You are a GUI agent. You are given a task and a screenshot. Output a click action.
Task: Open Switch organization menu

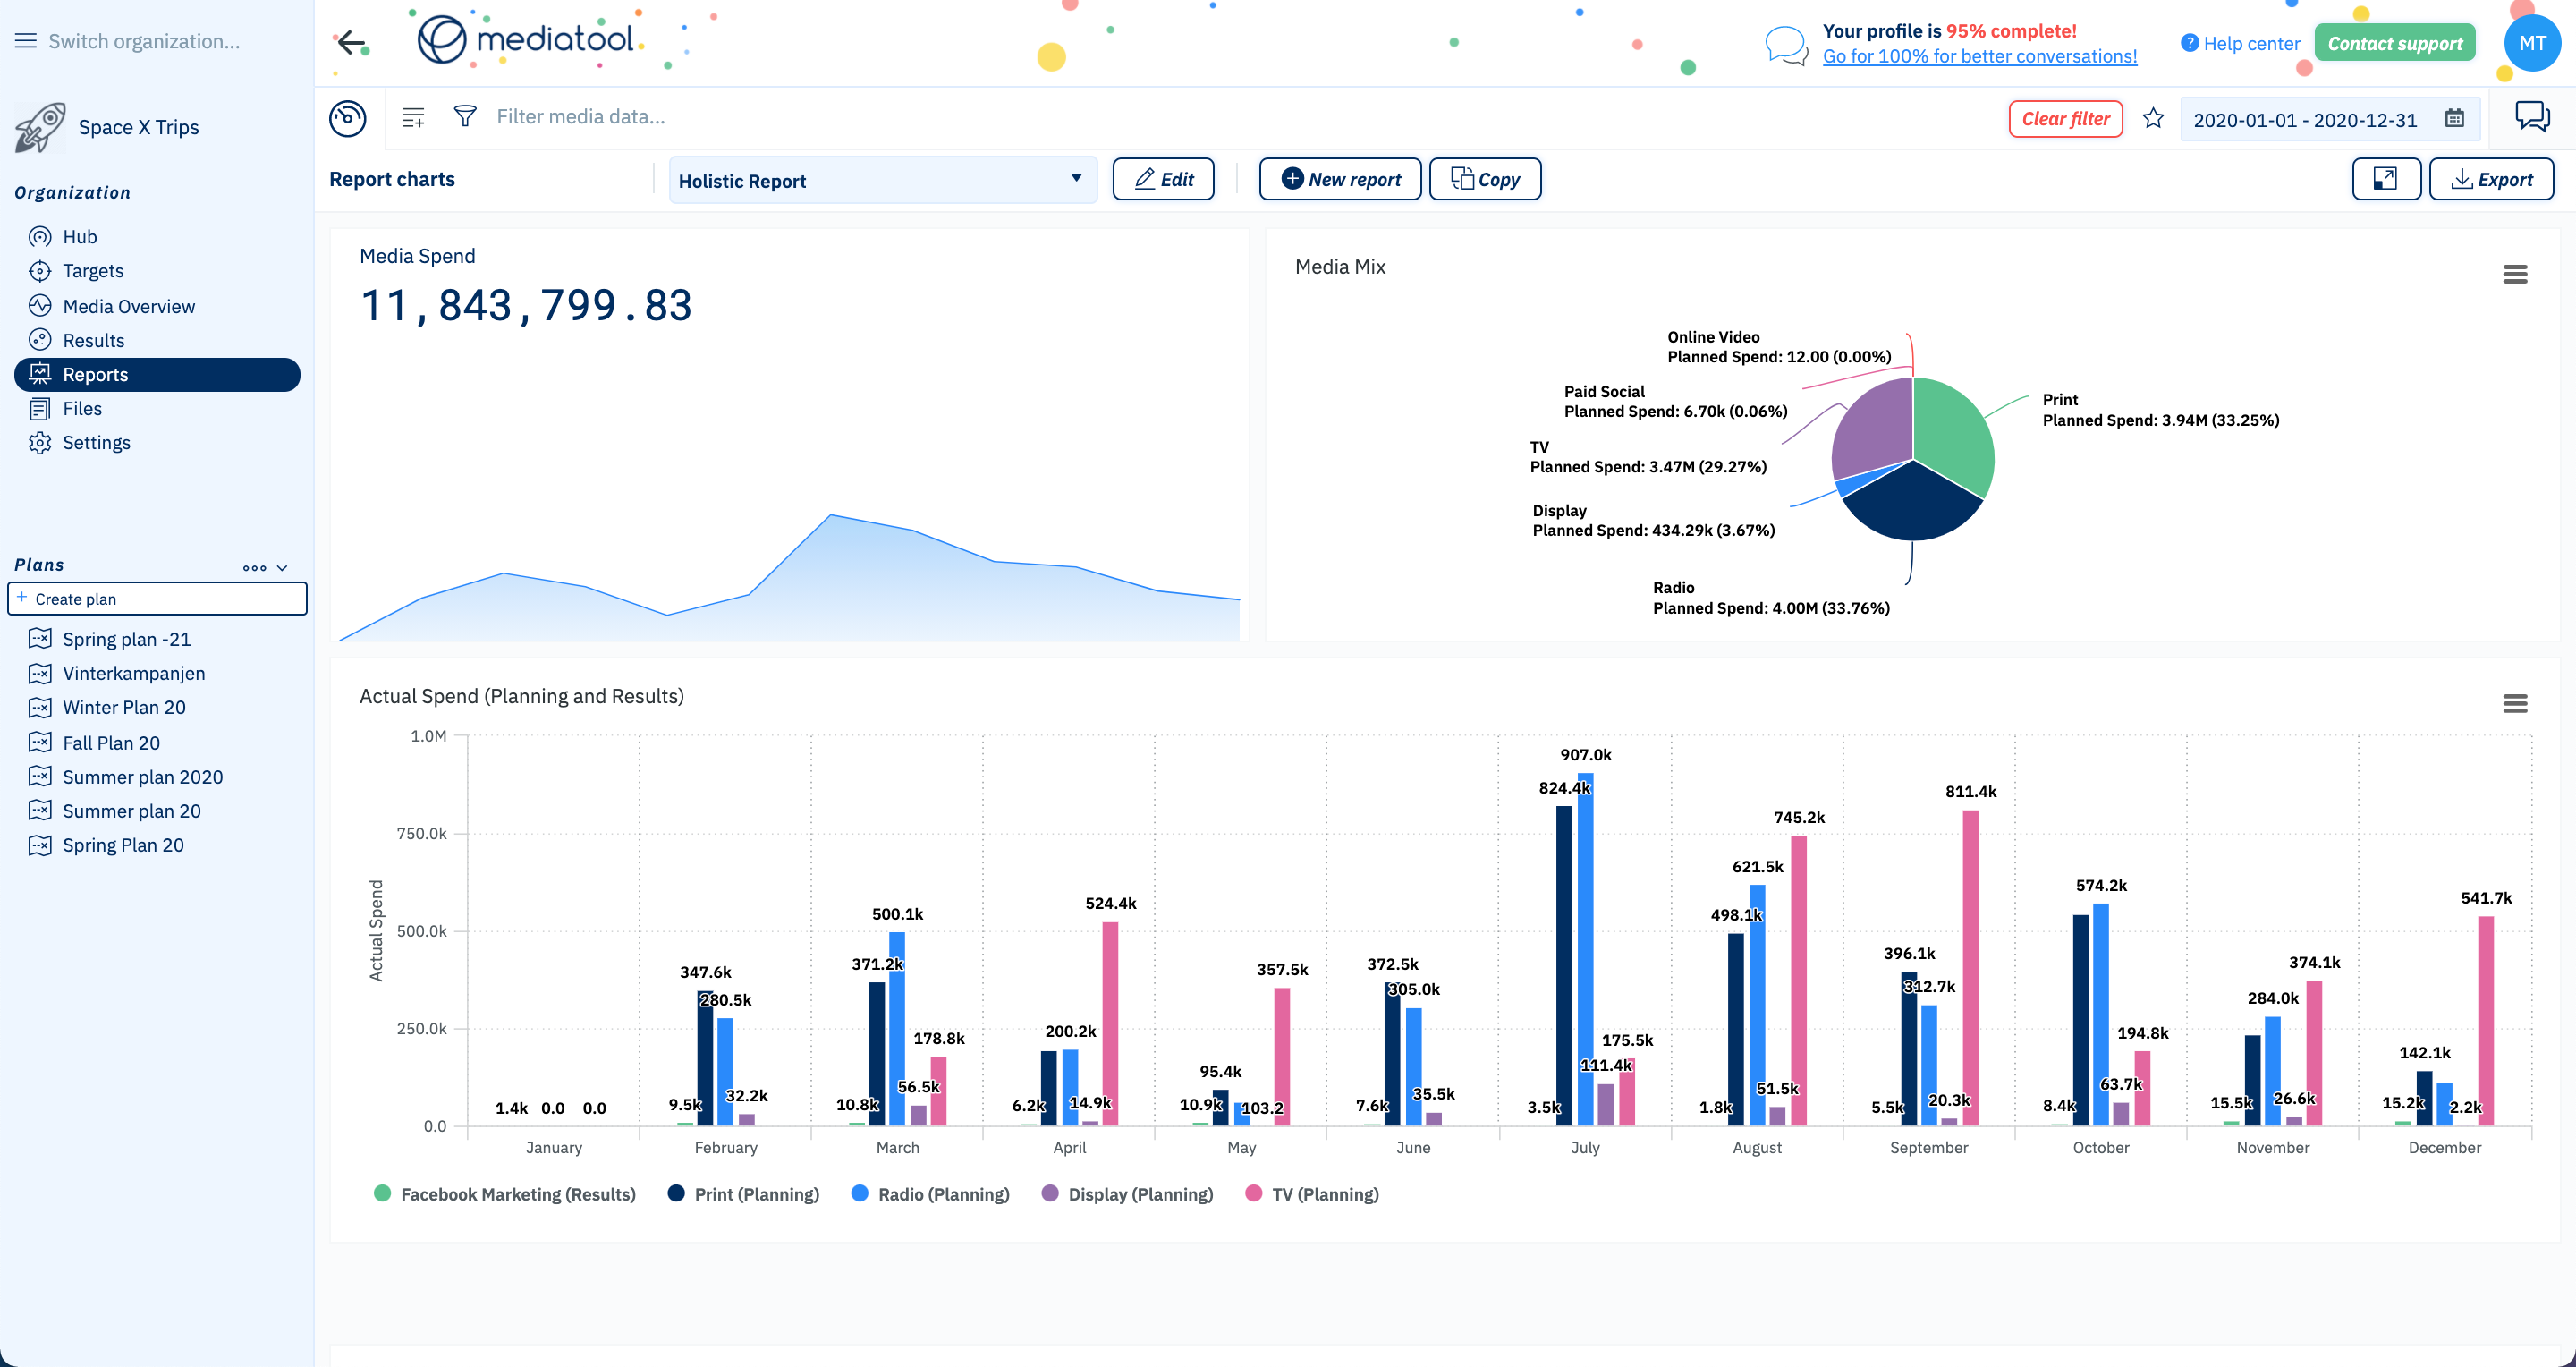[x=143, y=41]
